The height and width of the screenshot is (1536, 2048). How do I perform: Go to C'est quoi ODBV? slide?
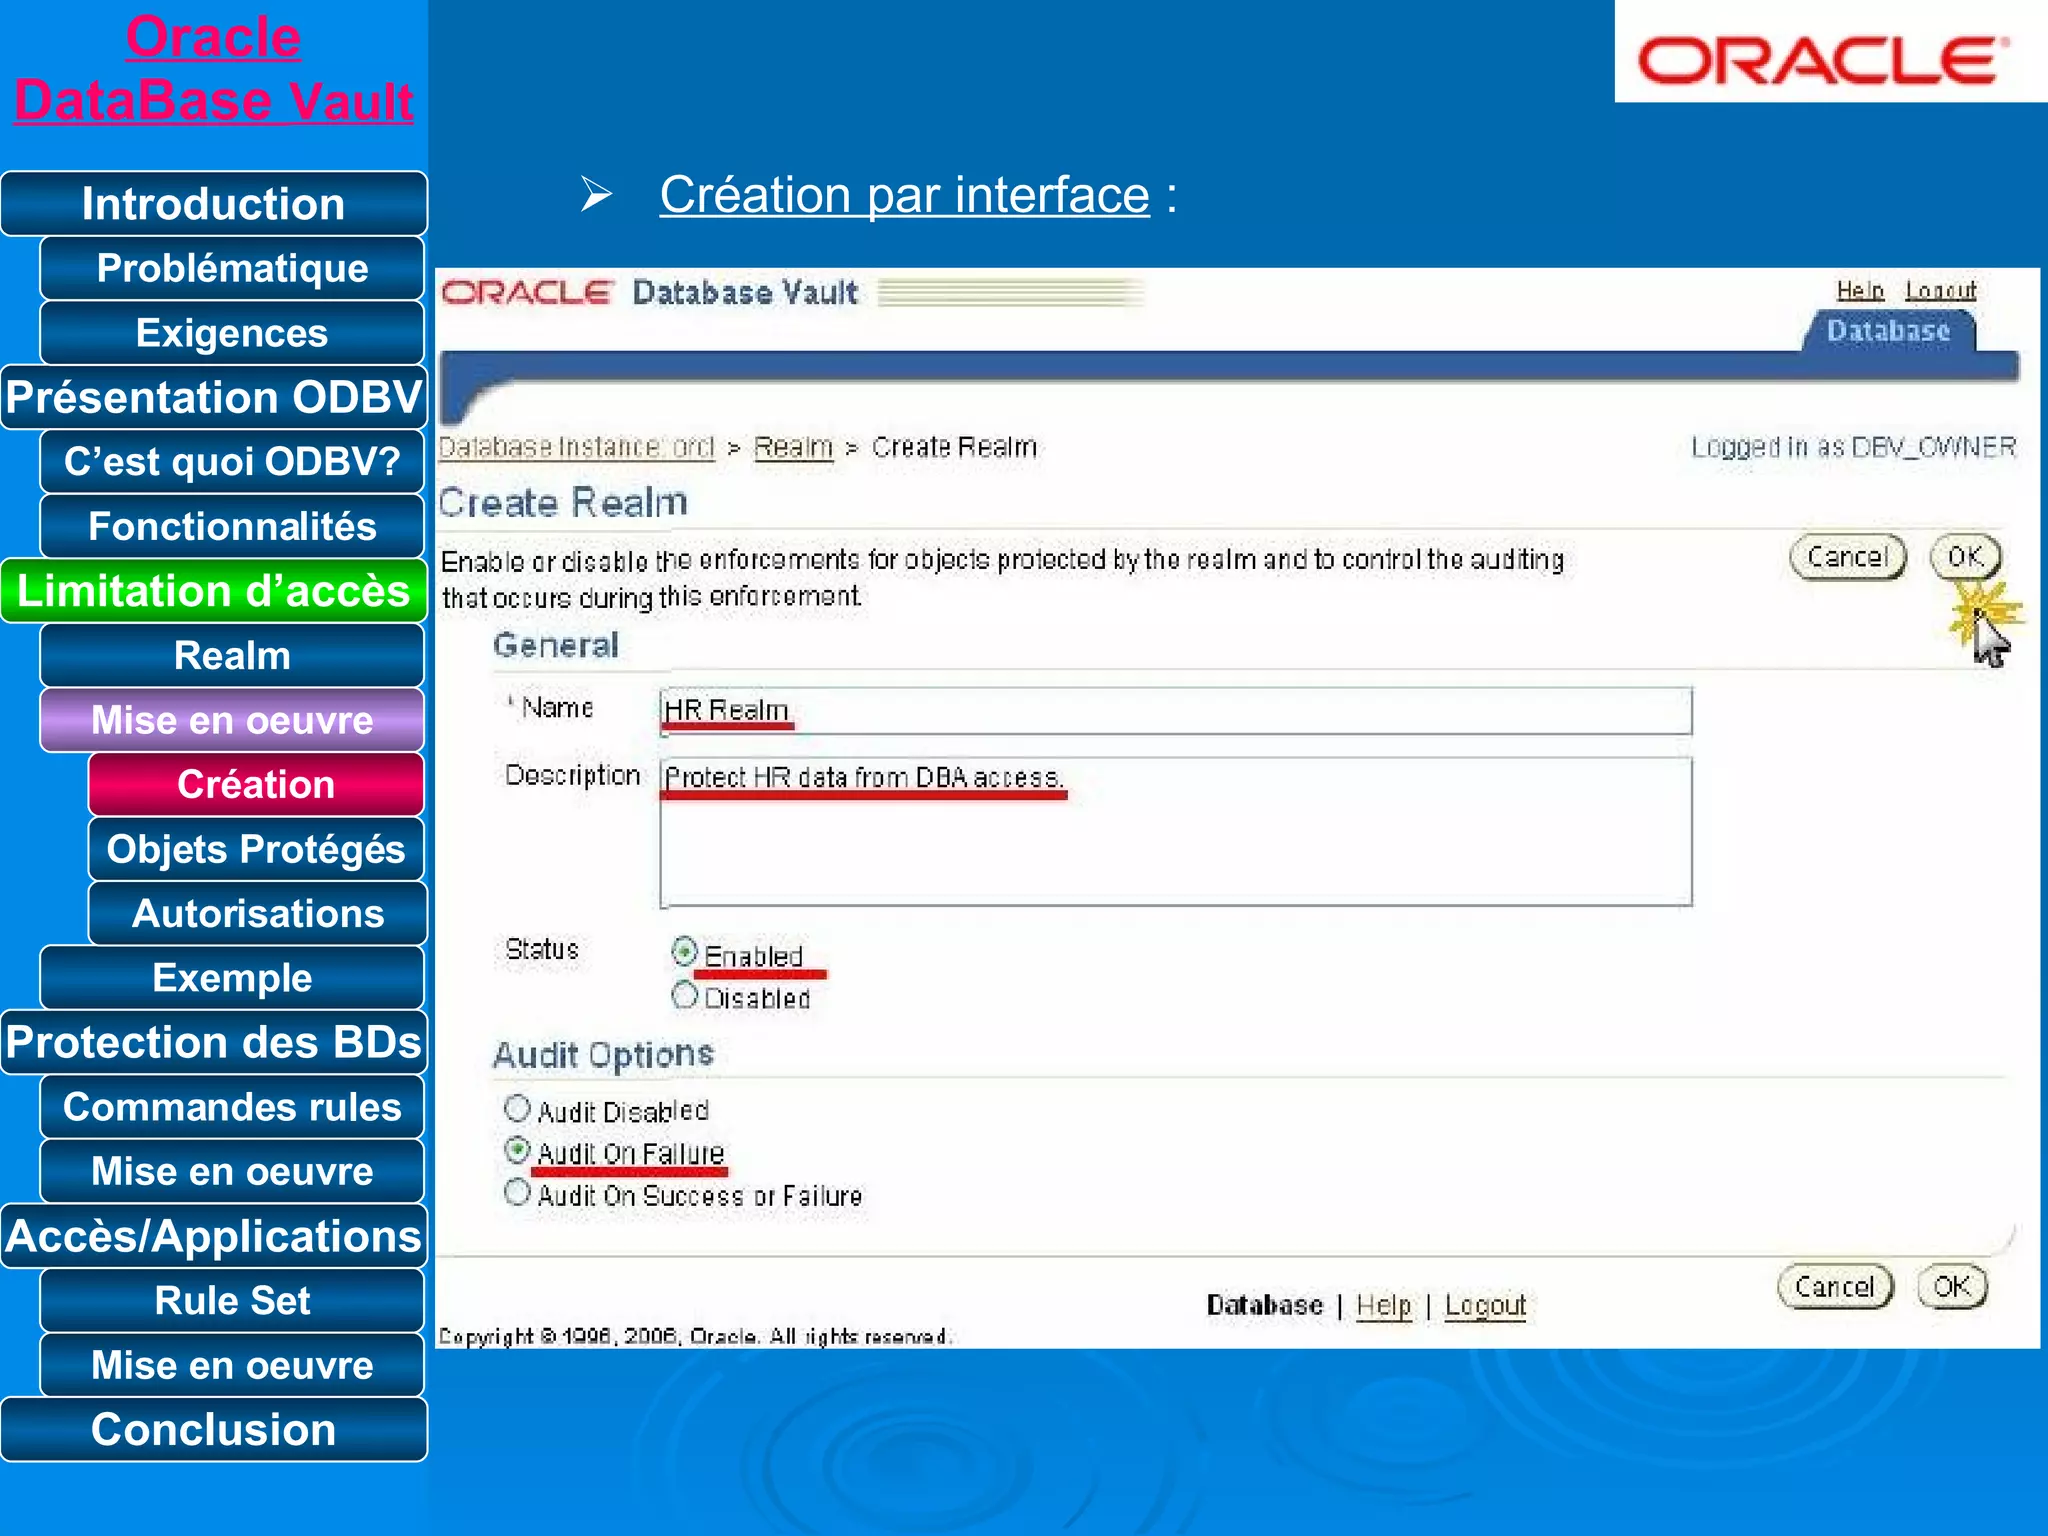click(x=232, y=462)
